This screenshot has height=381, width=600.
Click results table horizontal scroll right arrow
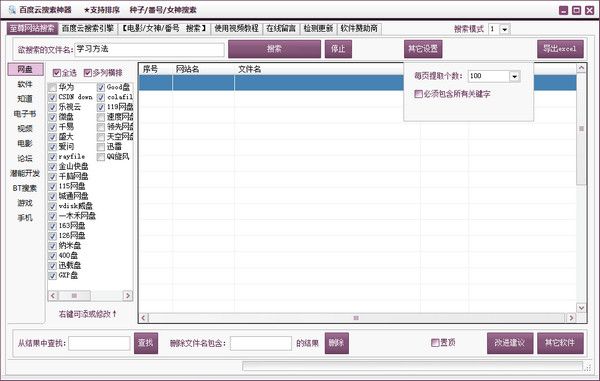[572, 318]
